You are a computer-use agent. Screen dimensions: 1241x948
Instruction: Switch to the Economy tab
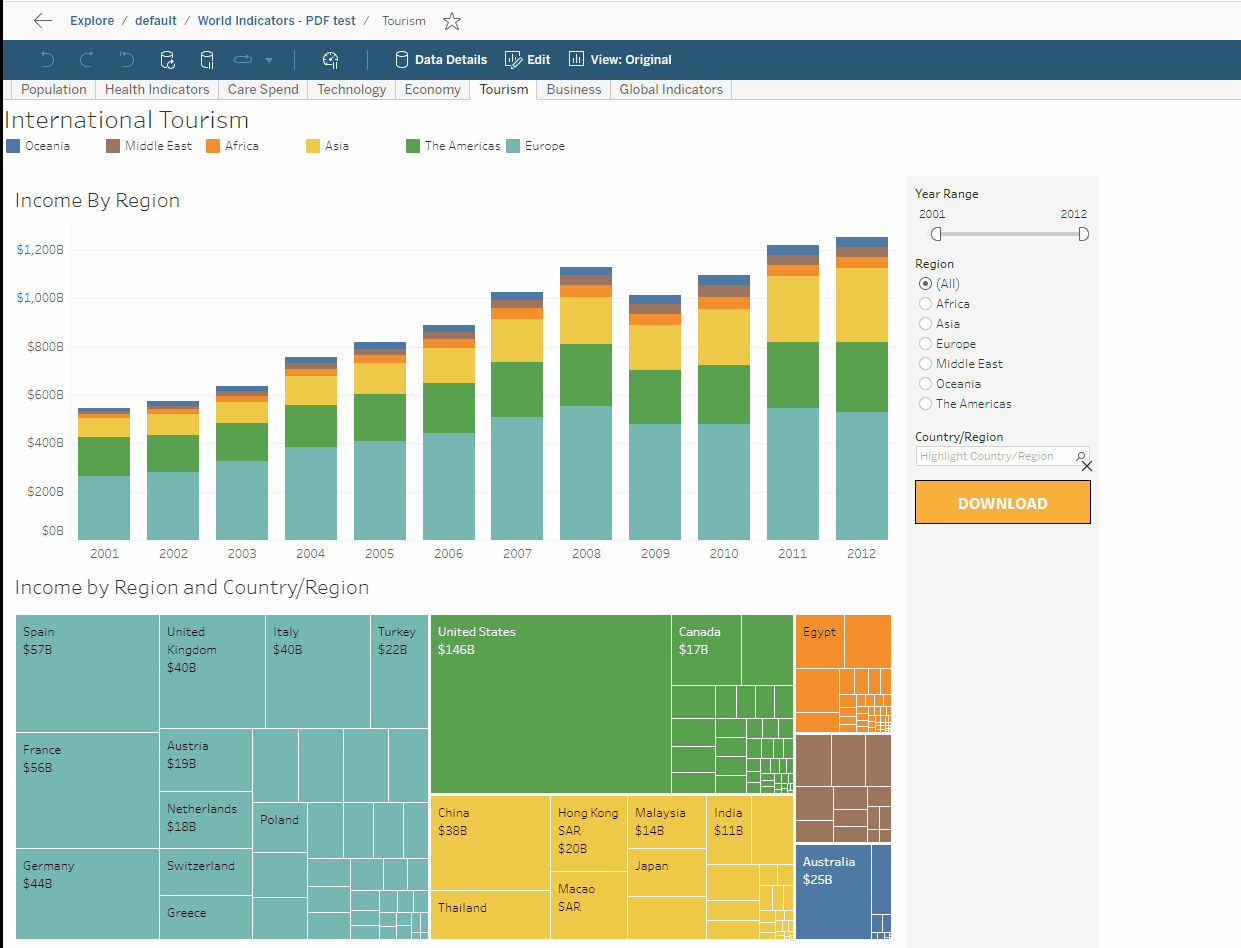(432, 89)
